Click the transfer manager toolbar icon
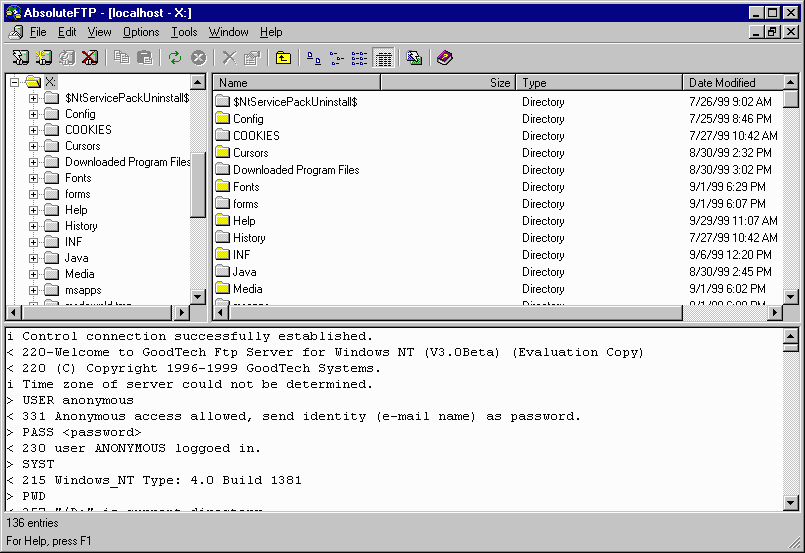Screen dimensions: 805x553 (x=414, y=58)
